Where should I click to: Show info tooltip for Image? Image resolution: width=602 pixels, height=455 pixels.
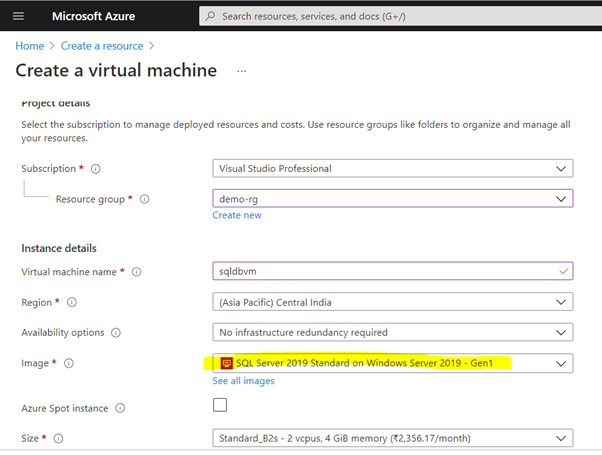tap(69, 363)
